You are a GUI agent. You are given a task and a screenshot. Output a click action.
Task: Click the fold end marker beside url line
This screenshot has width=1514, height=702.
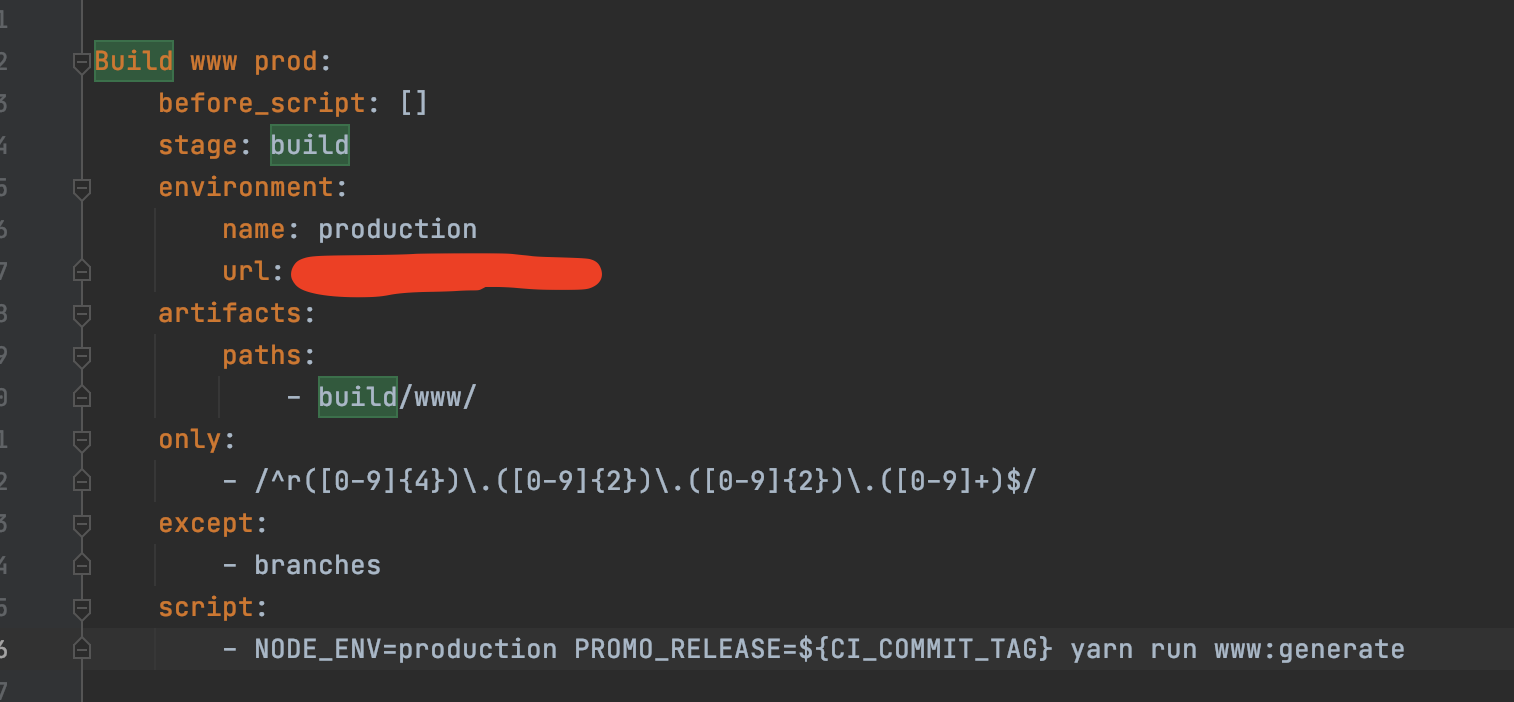click(x=82, y=271)
